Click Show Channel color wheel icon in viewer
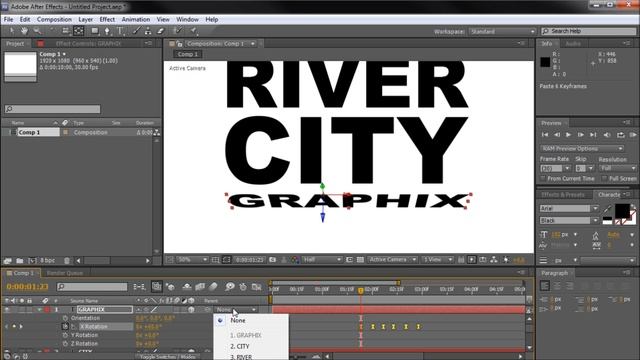This screenshot has width=640, height=360. pyautogui.click(x=295, y=260)
